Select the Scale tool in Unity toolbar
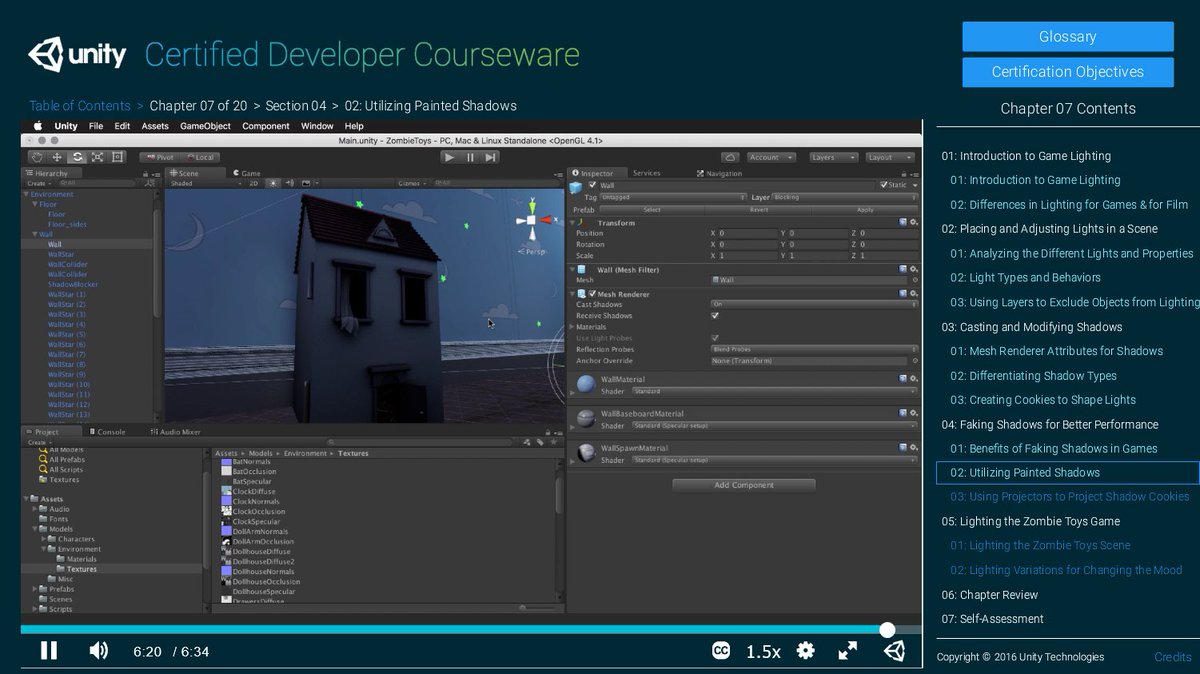1200x674 pixels. coord(97,157)
